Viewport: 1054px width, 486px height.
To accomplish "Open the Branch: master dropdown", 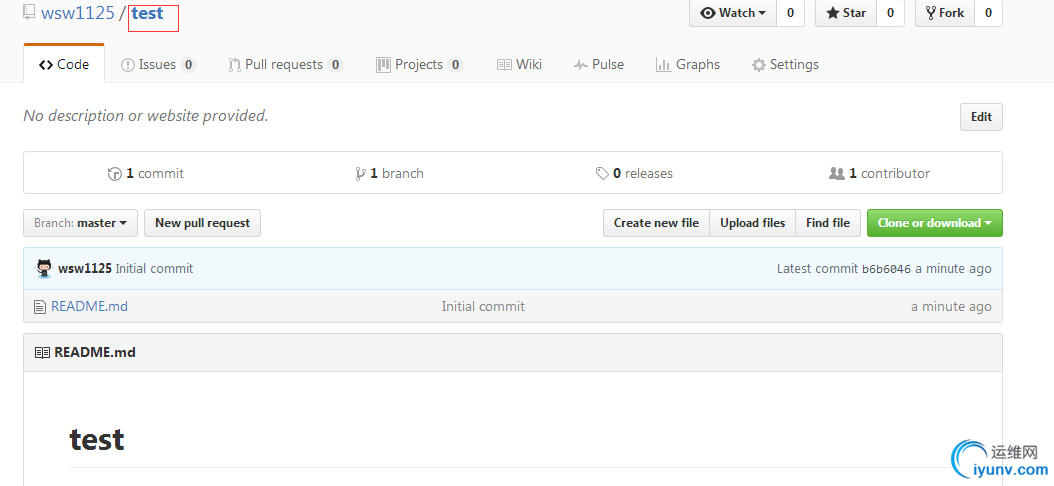I will tap(81, 223).
